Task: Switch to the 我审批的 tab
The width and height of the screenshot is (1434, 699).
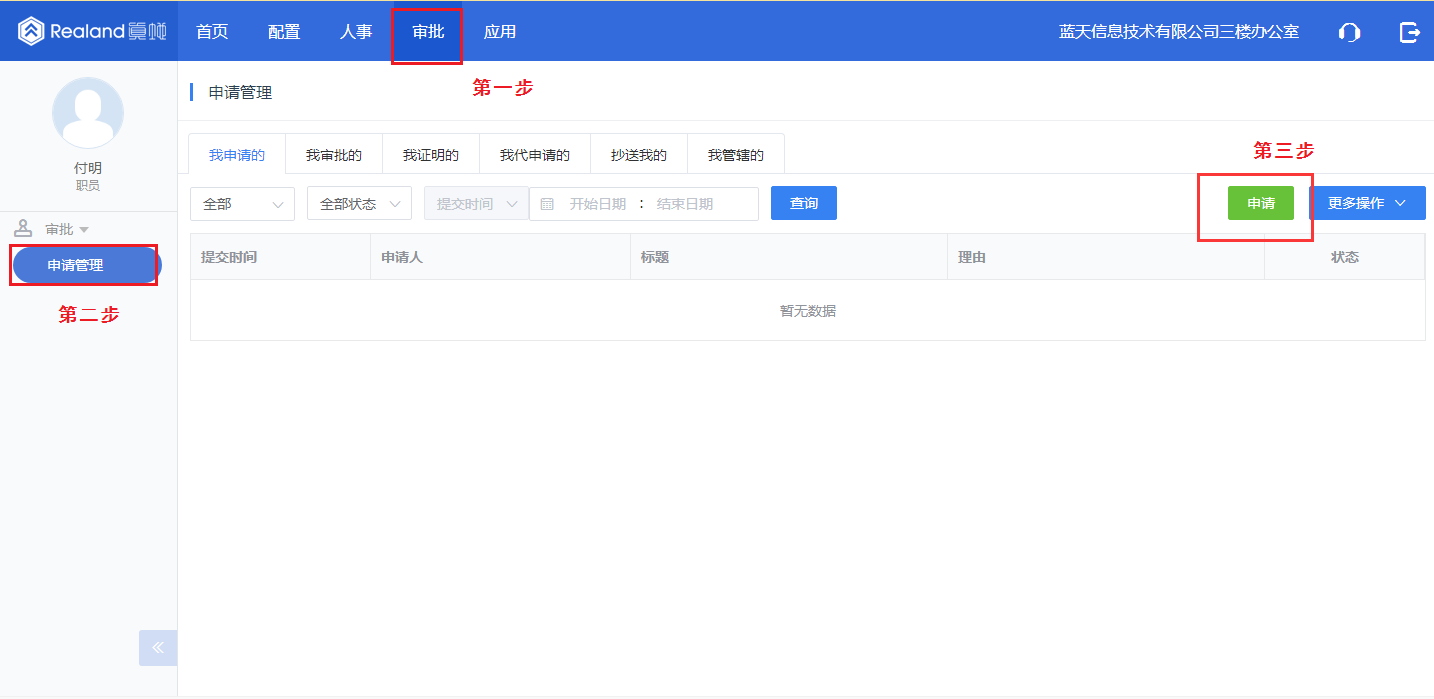Action: click(334, 153)
